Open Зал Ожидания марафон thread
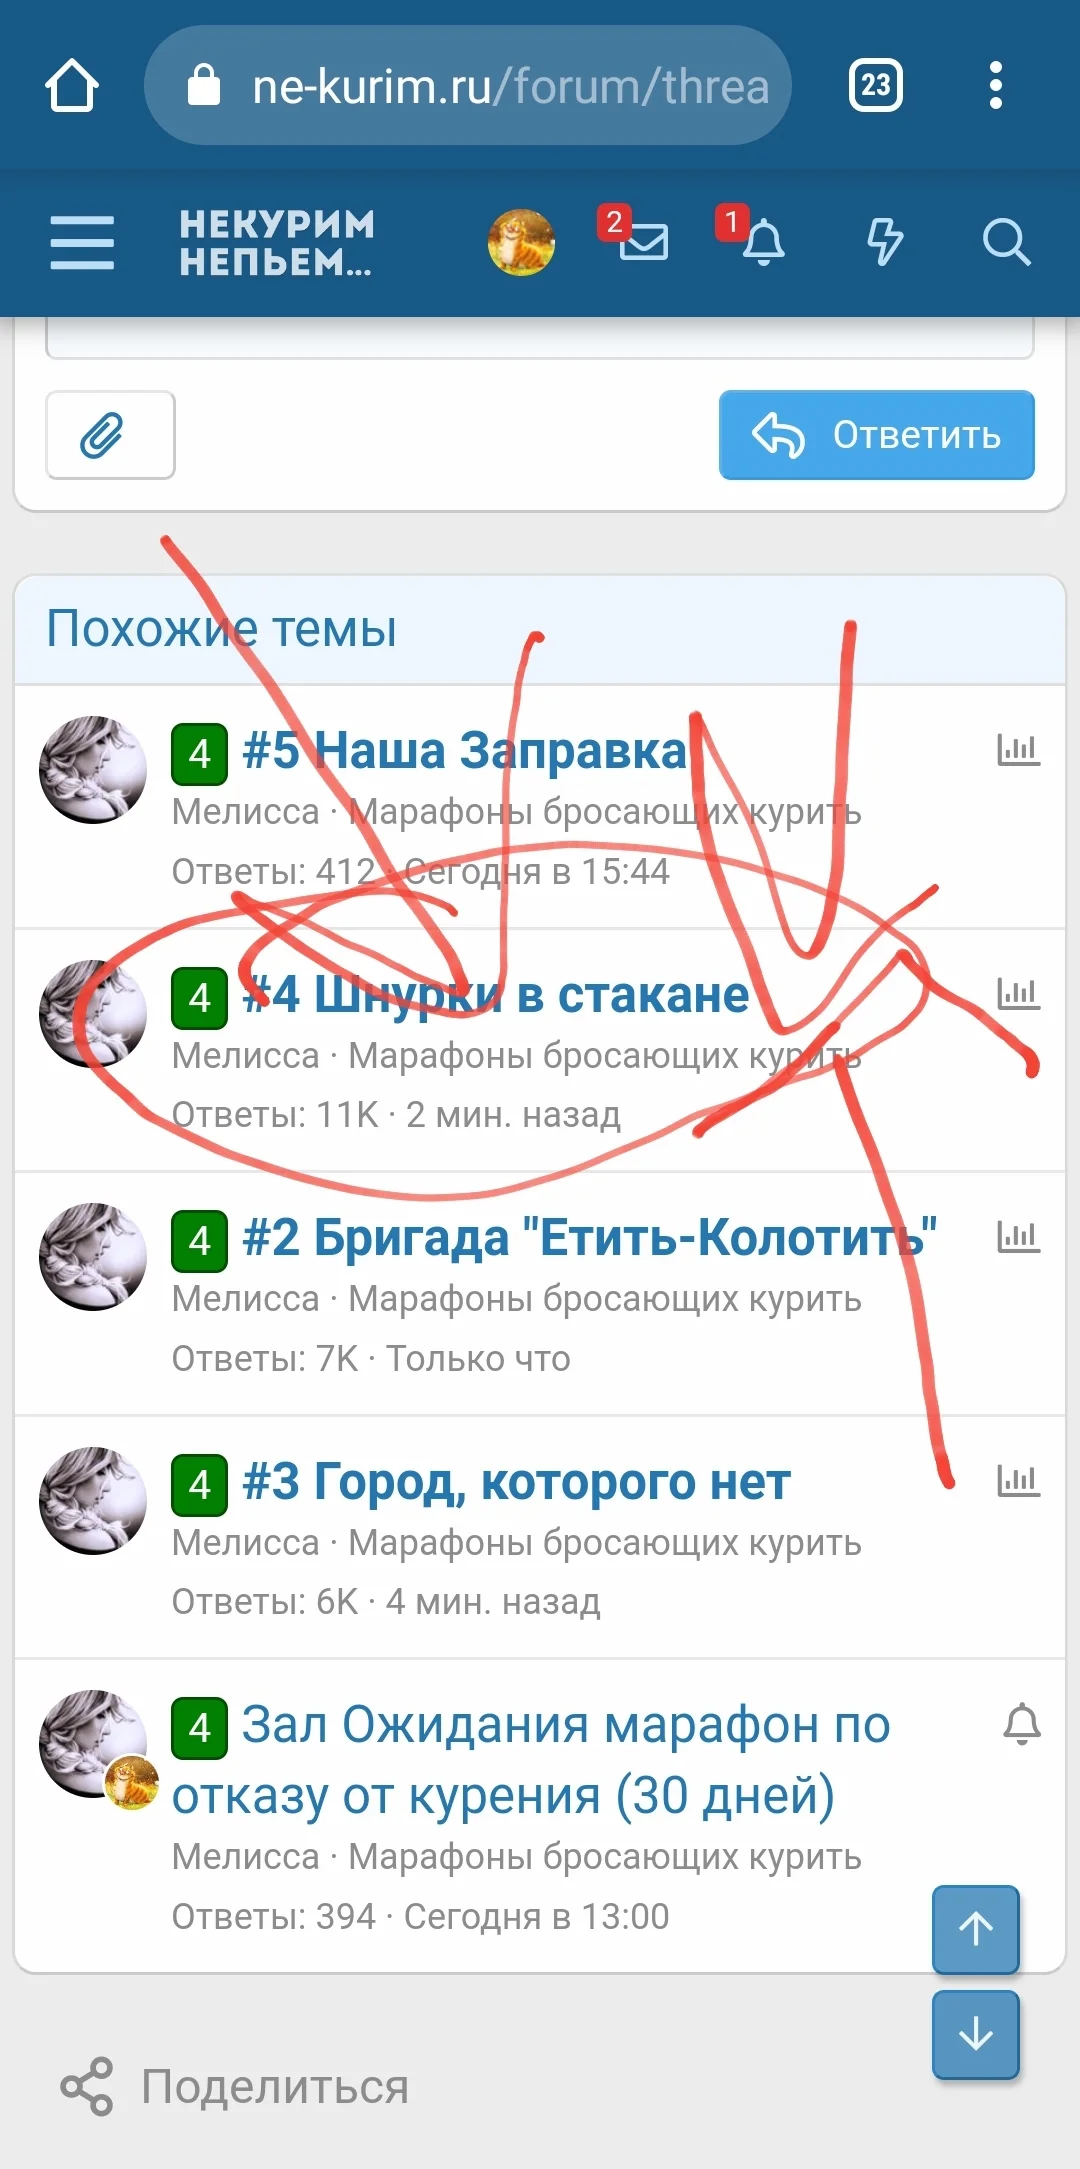 [531, 1760]
